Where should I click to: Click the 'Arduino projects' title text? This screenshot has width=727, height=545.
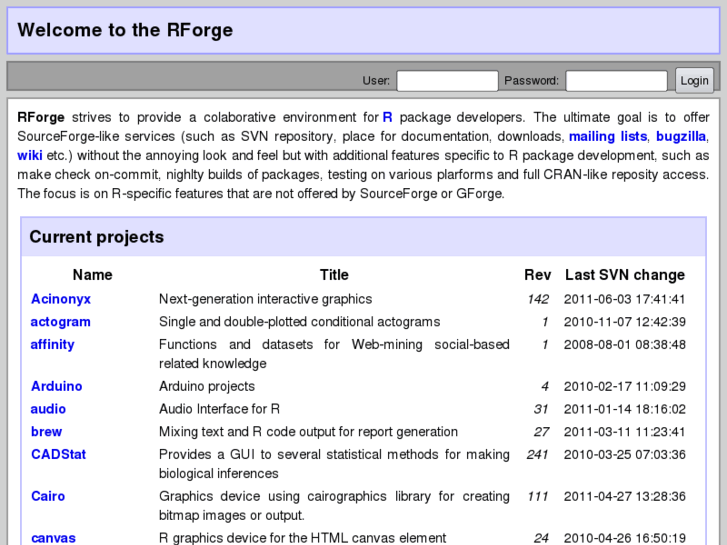click(x=207, y=386)
